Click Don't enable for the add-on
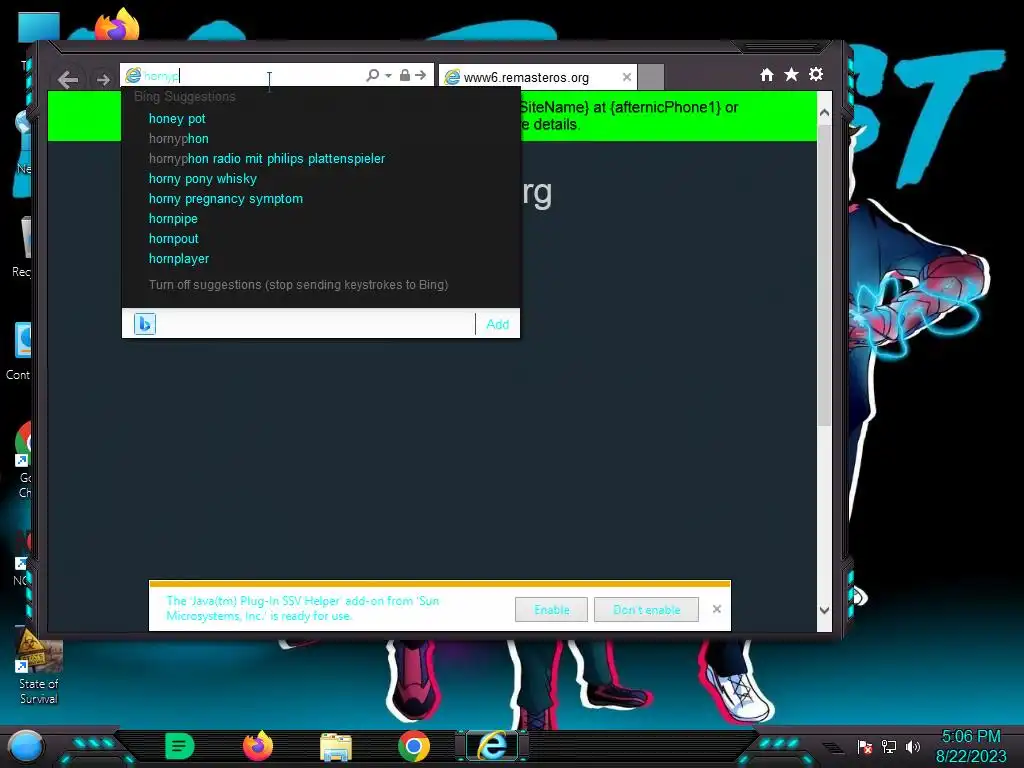The image size is (1024, 768). 647,609
